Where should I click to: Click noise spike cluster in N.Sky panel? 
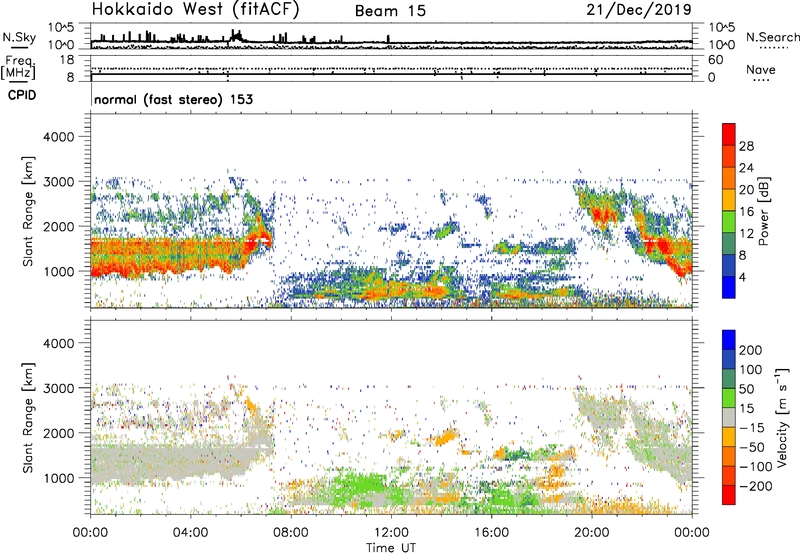(237, 35)
